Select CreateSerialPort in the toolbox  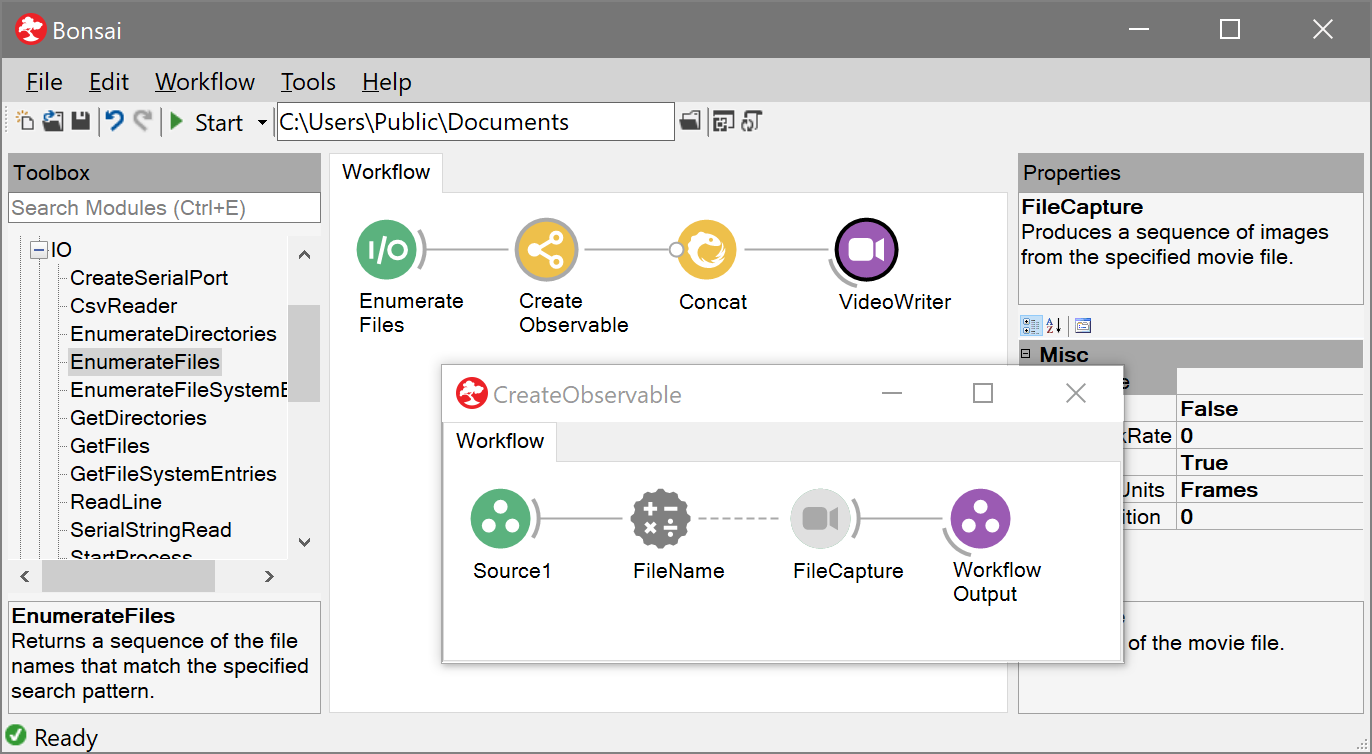coord(149,278)
